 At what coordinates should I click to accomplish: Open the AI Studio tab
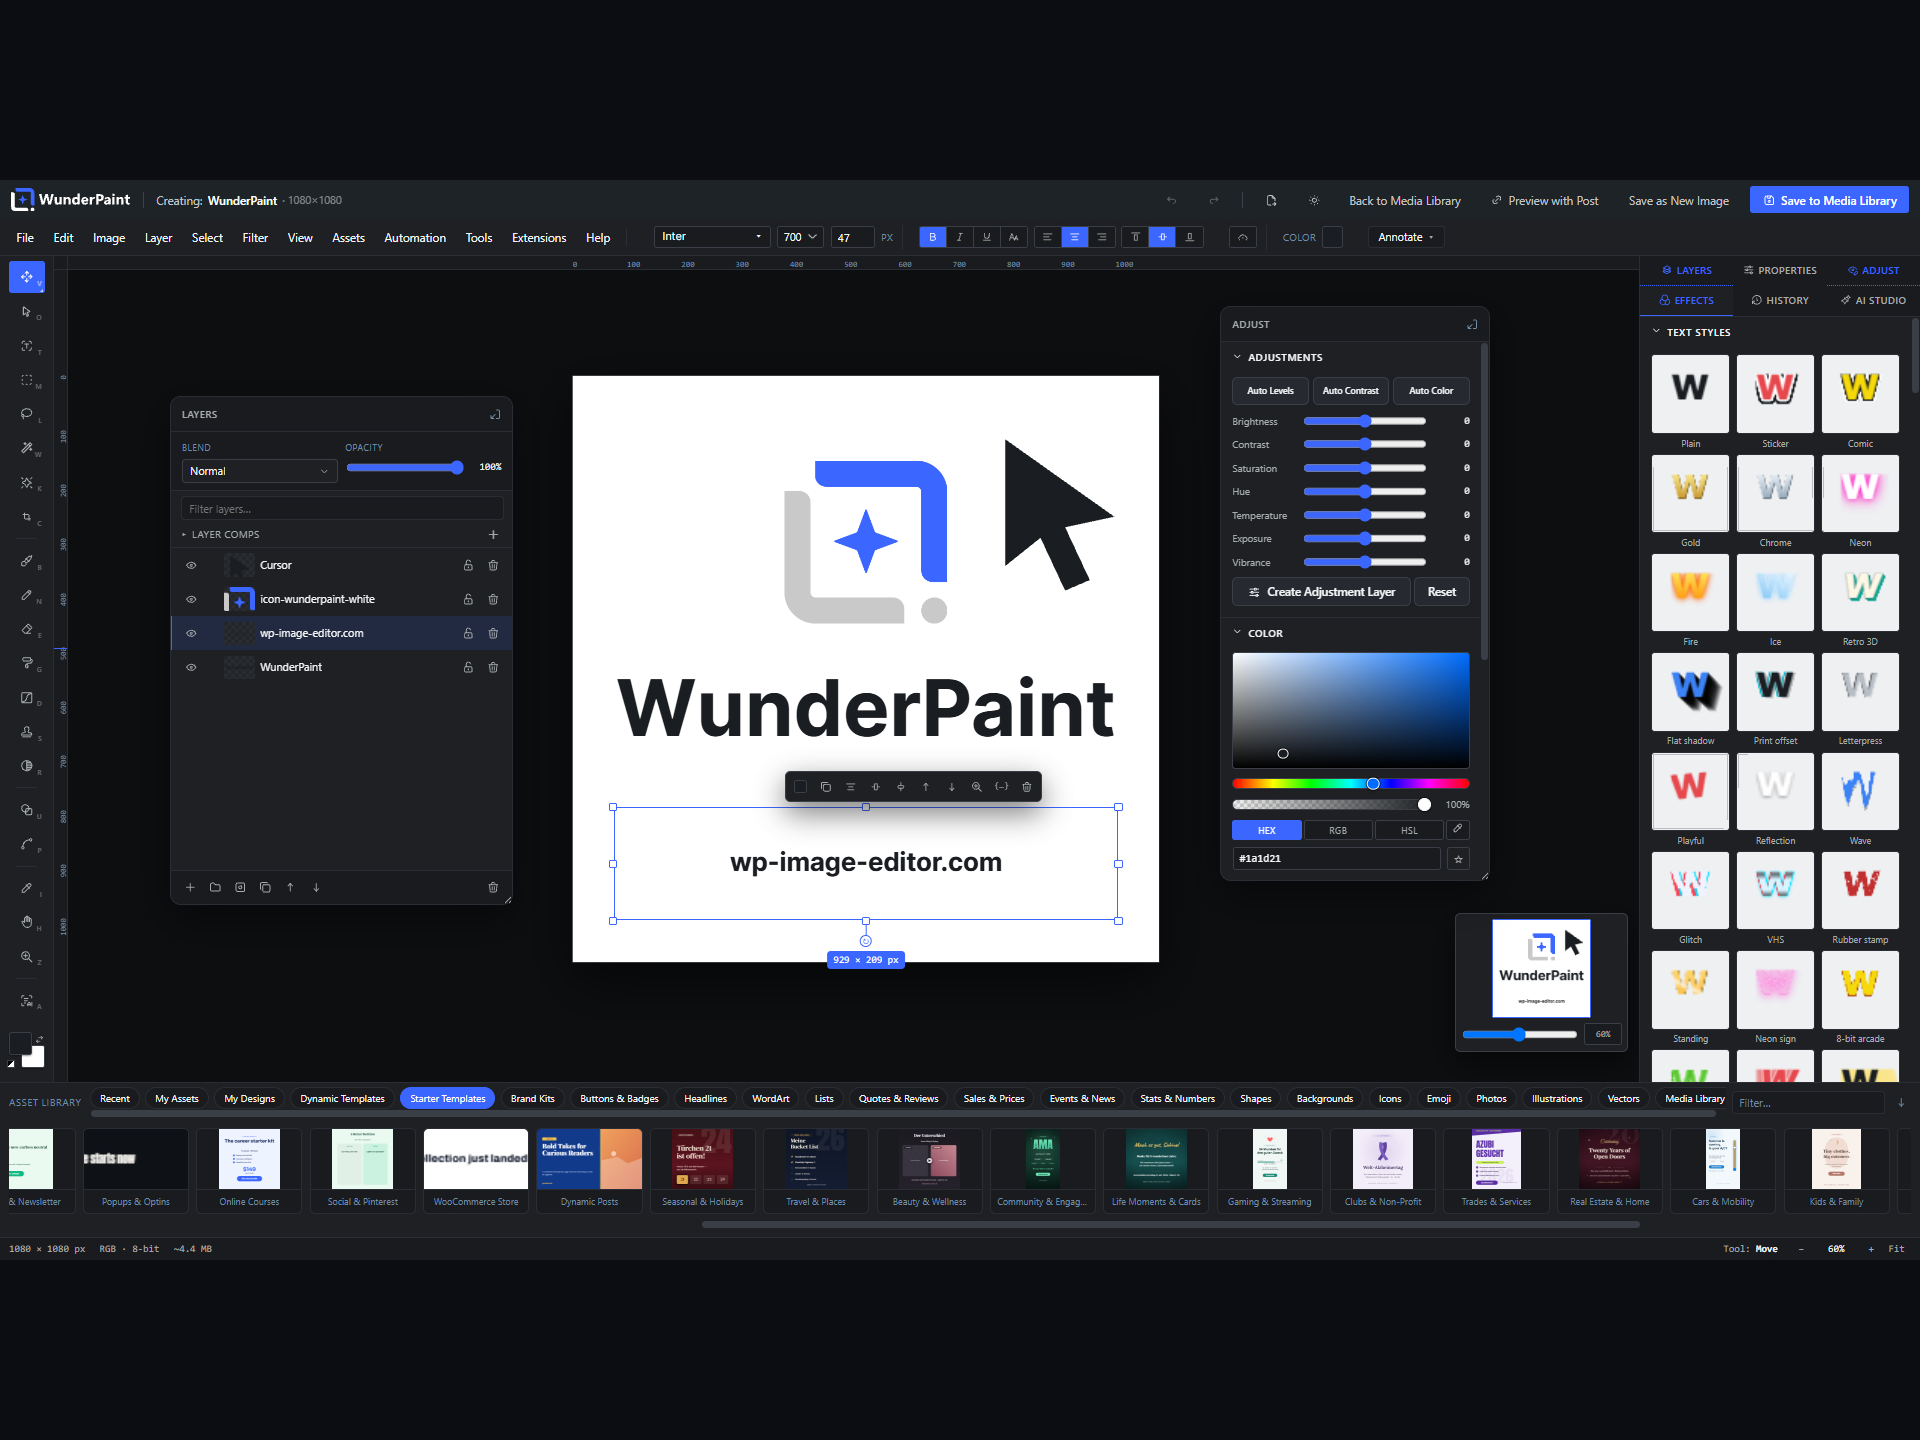click(1873, 300)
